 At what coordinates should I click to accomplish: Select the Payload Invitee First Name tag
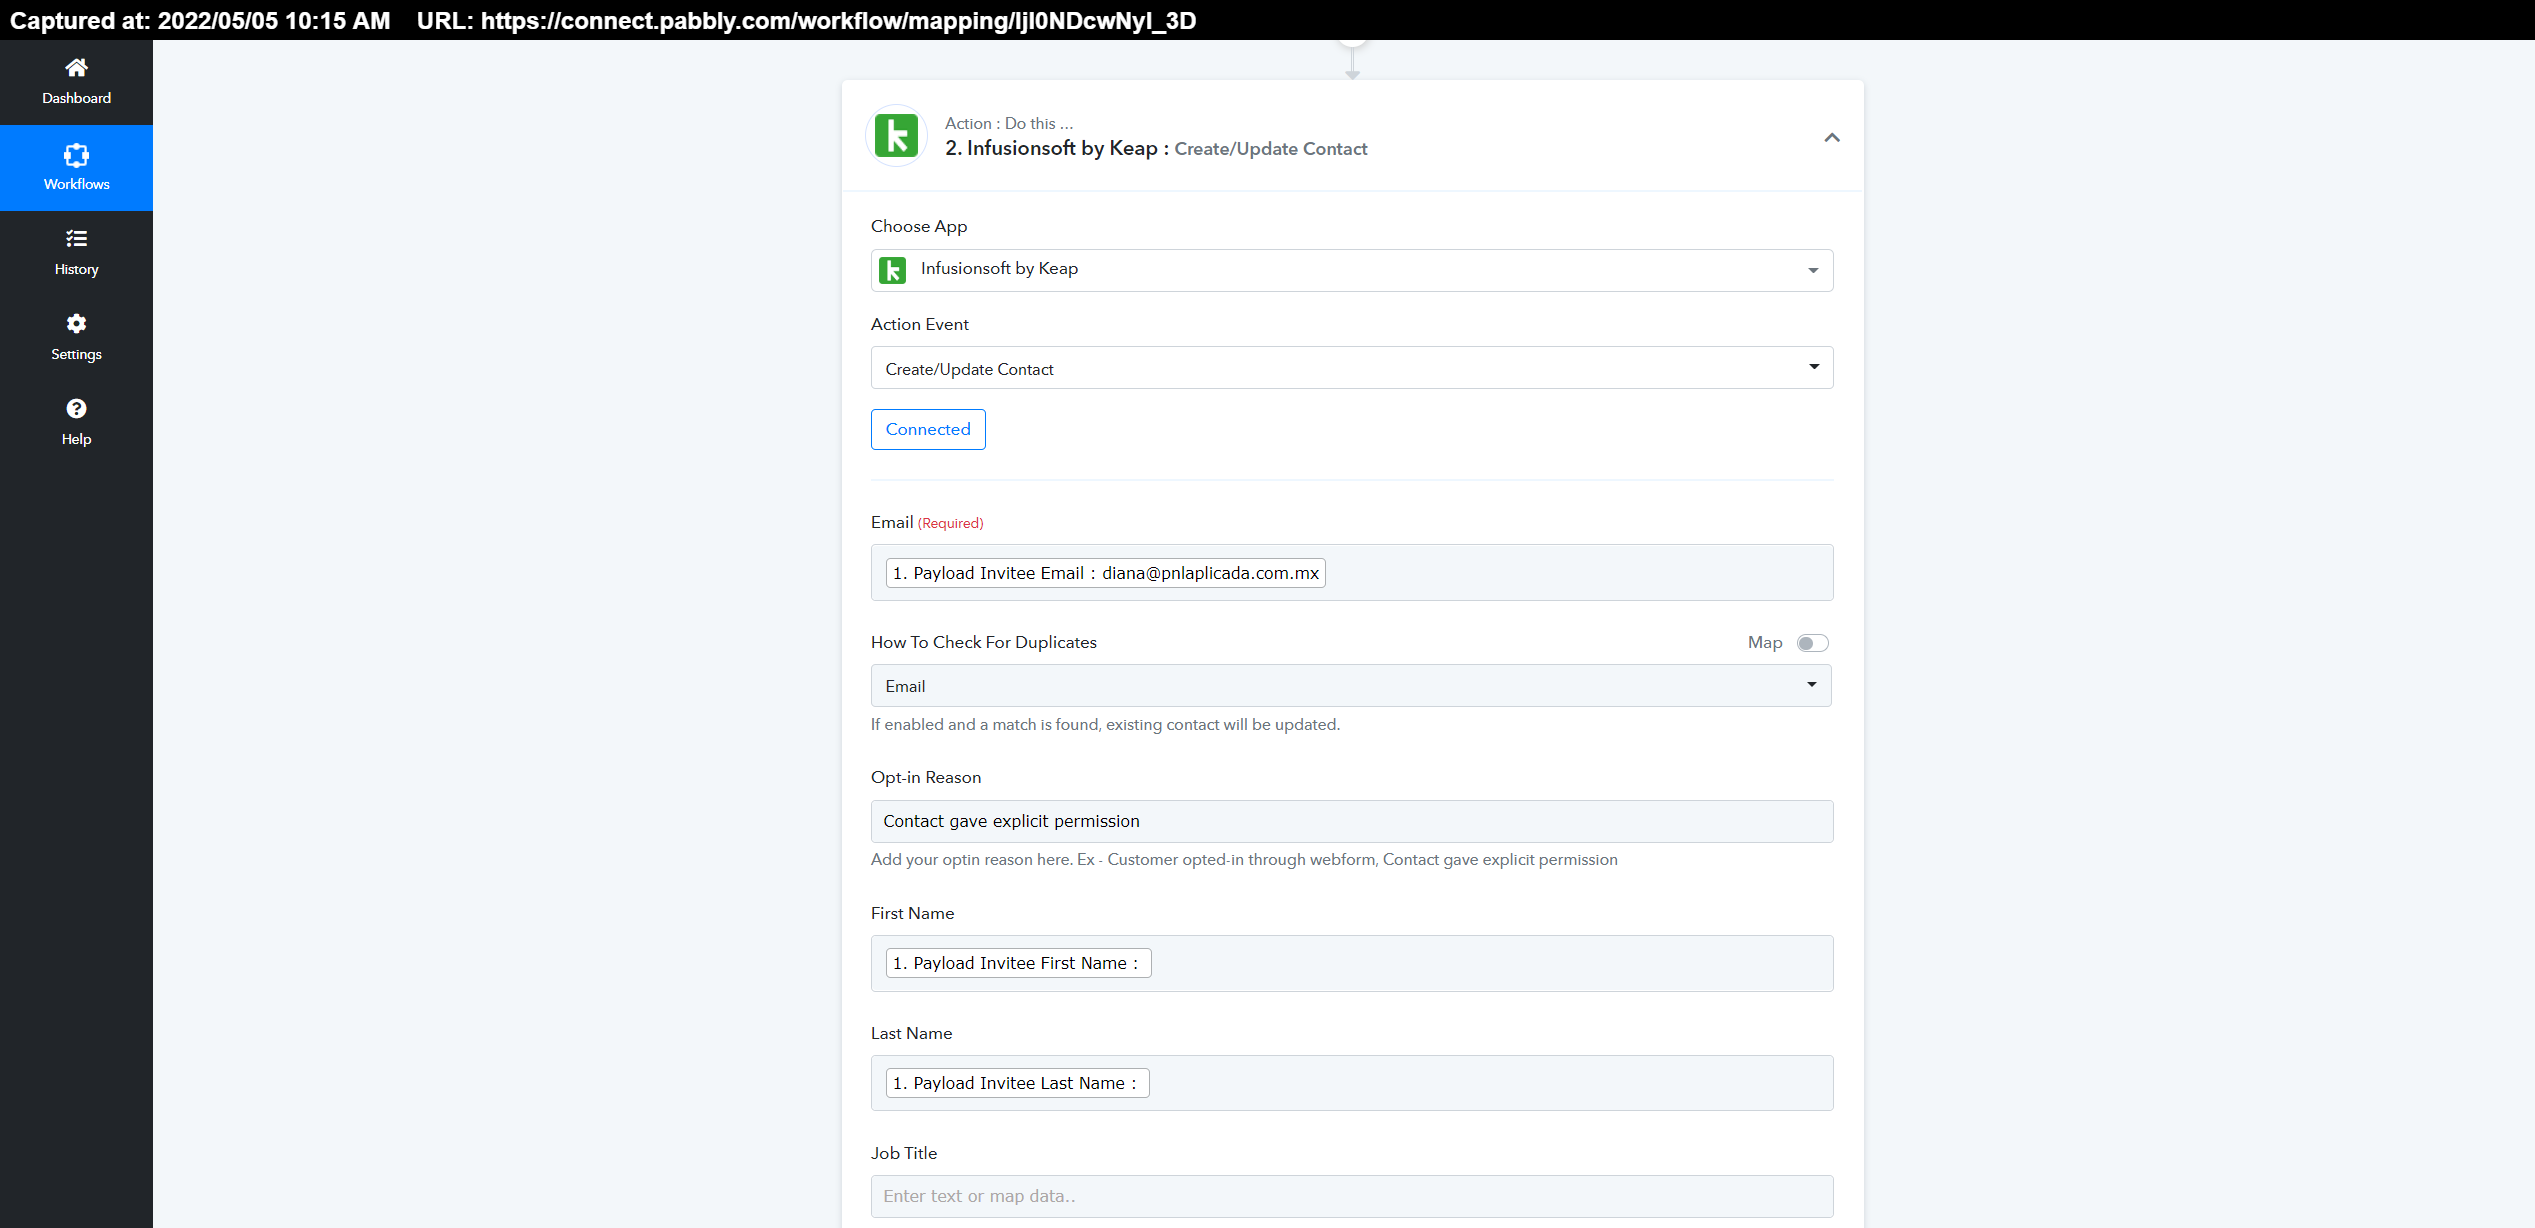(x=1019, y=963)
